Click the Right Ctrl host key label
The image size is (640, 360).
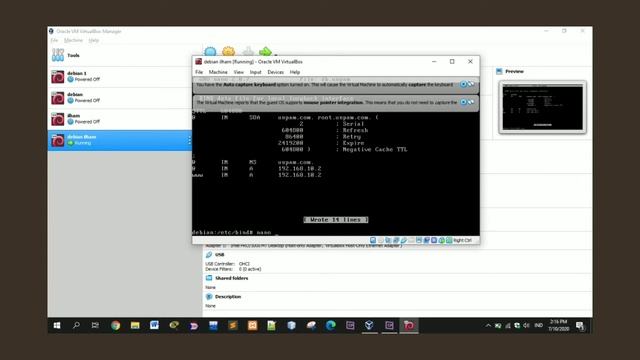462,240
